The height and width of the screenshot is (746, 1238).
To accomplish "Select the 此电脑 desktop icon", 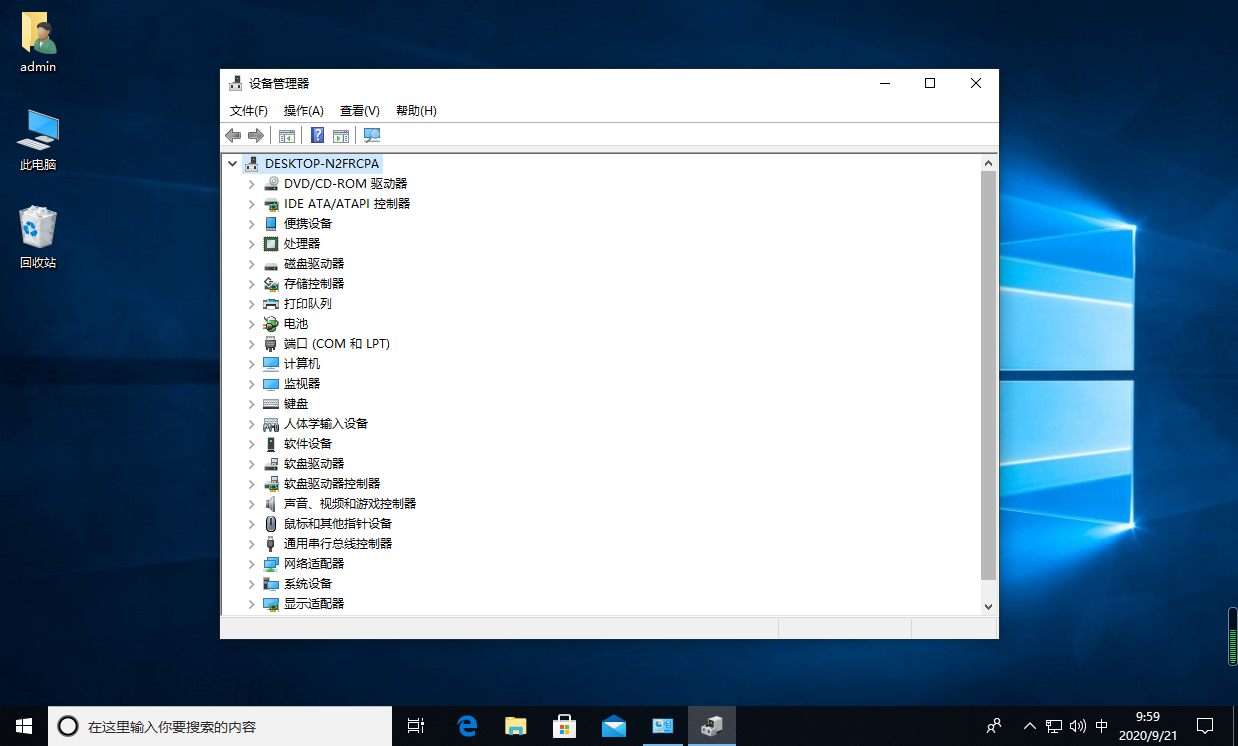I will 38,140.
